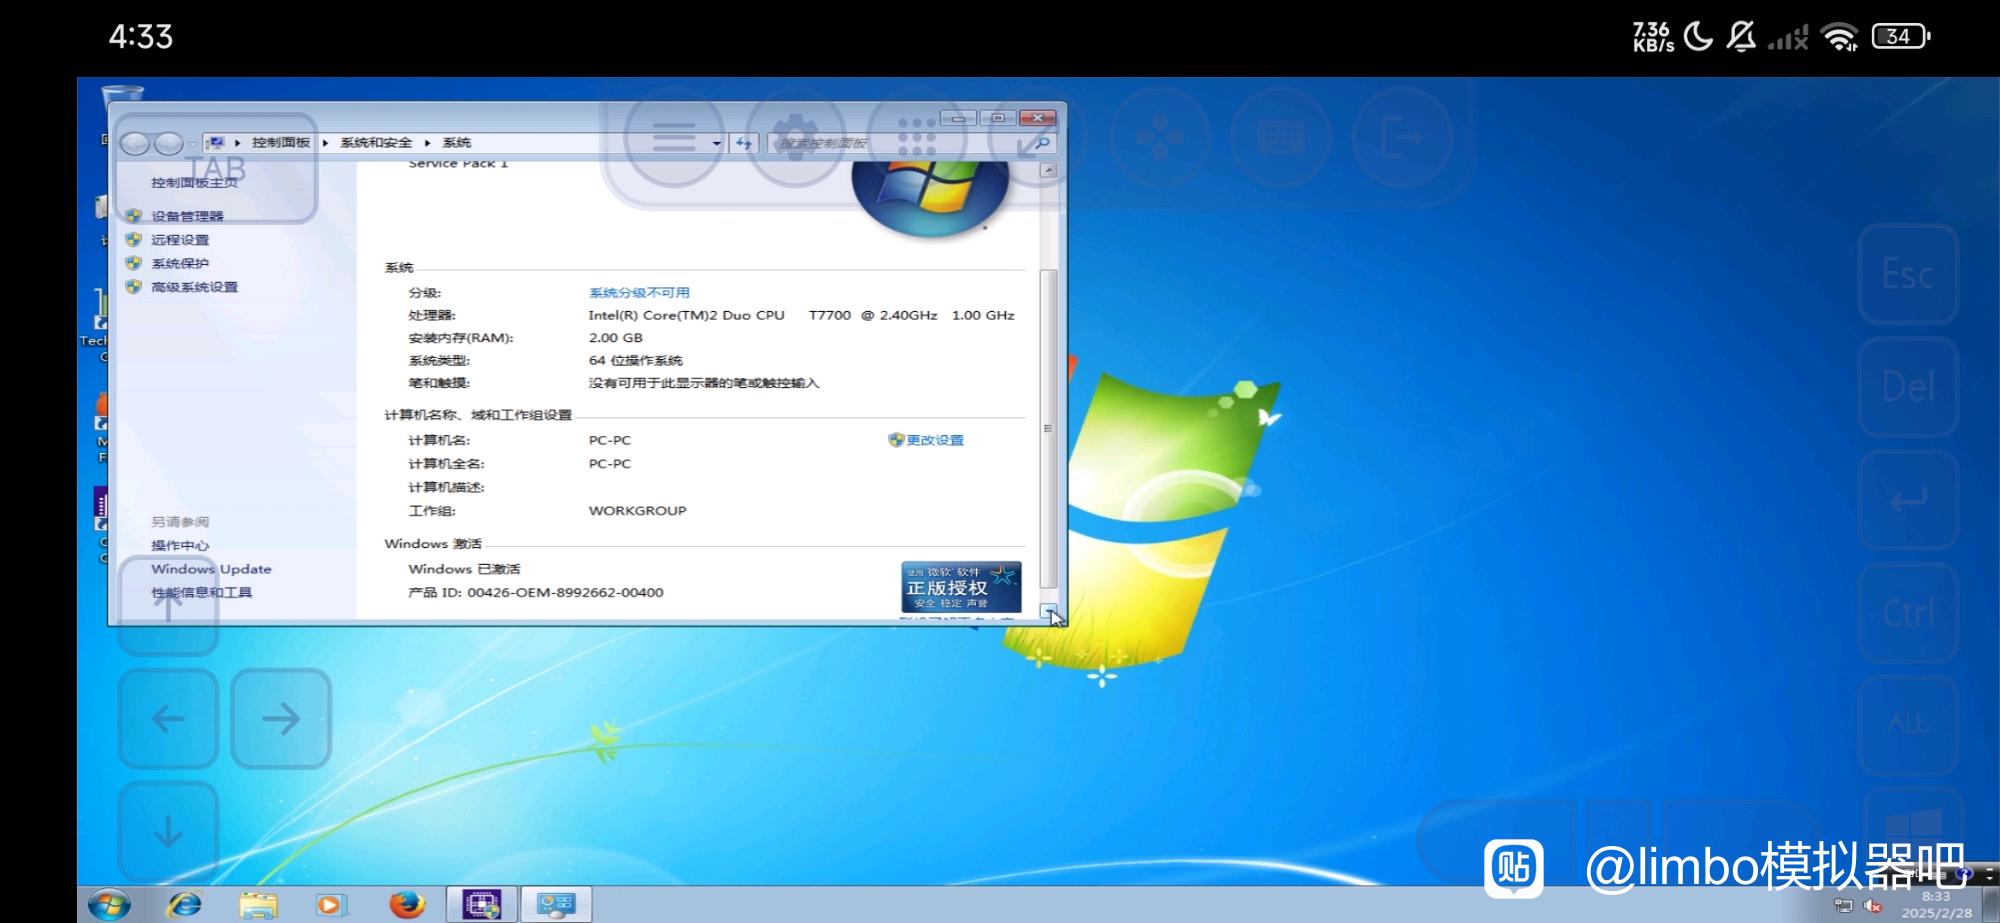The height and width of the screenshot is (923, 2000).
Task: Click the window forward navigation button
Action: (x=167, y=144)
